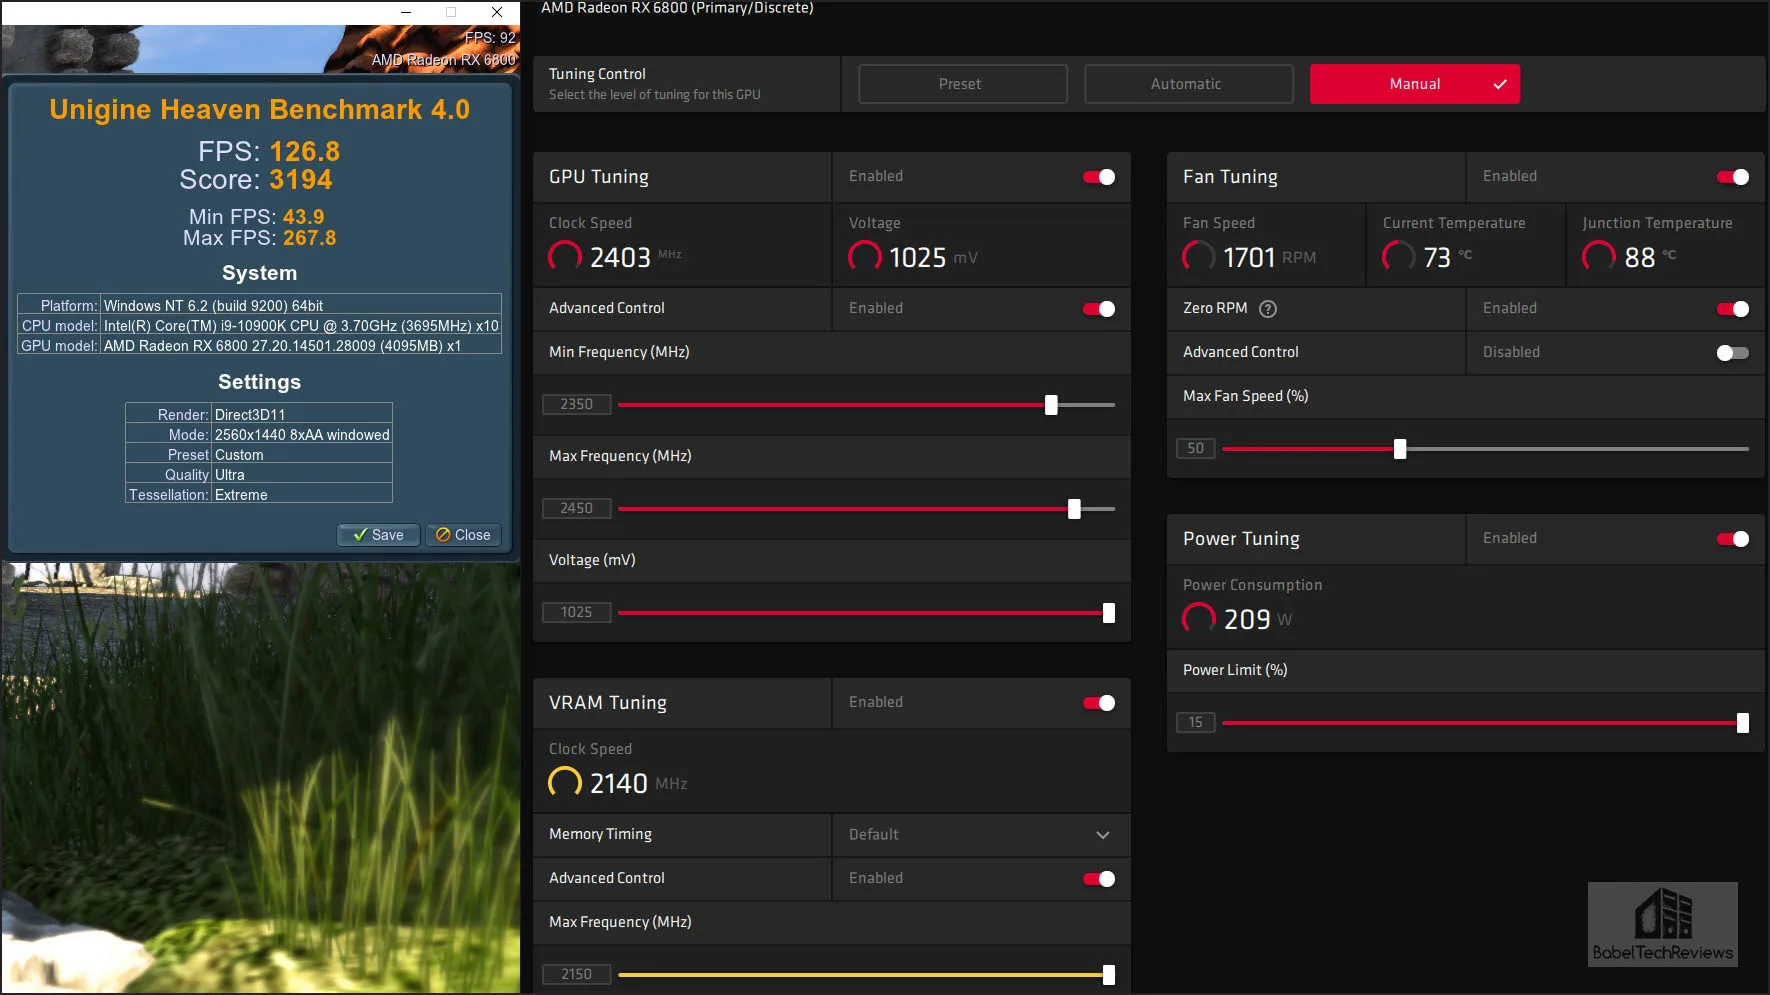Image resolution: width=1770 pixels, height=995 pixels.
Task: Maximize the Heaven Benchmark window
Action: 451,12
